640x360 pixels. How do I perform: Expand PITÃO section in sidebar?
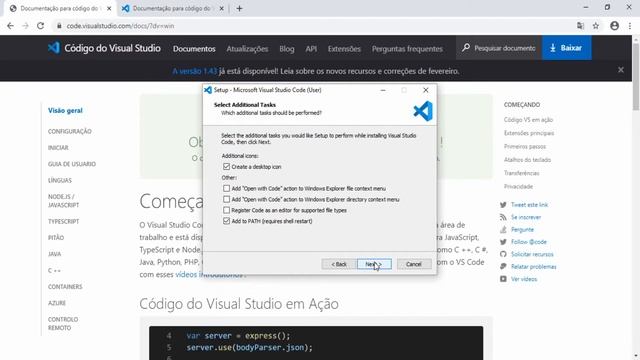[56, 238]
